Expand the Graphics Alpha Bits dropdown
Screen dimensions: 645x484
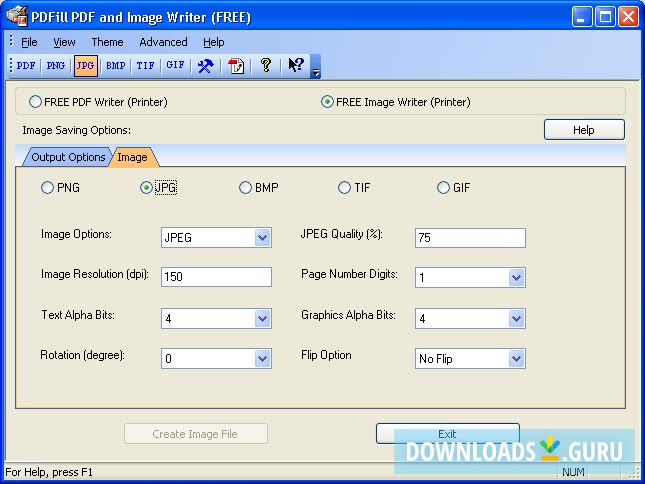point(516,319)
